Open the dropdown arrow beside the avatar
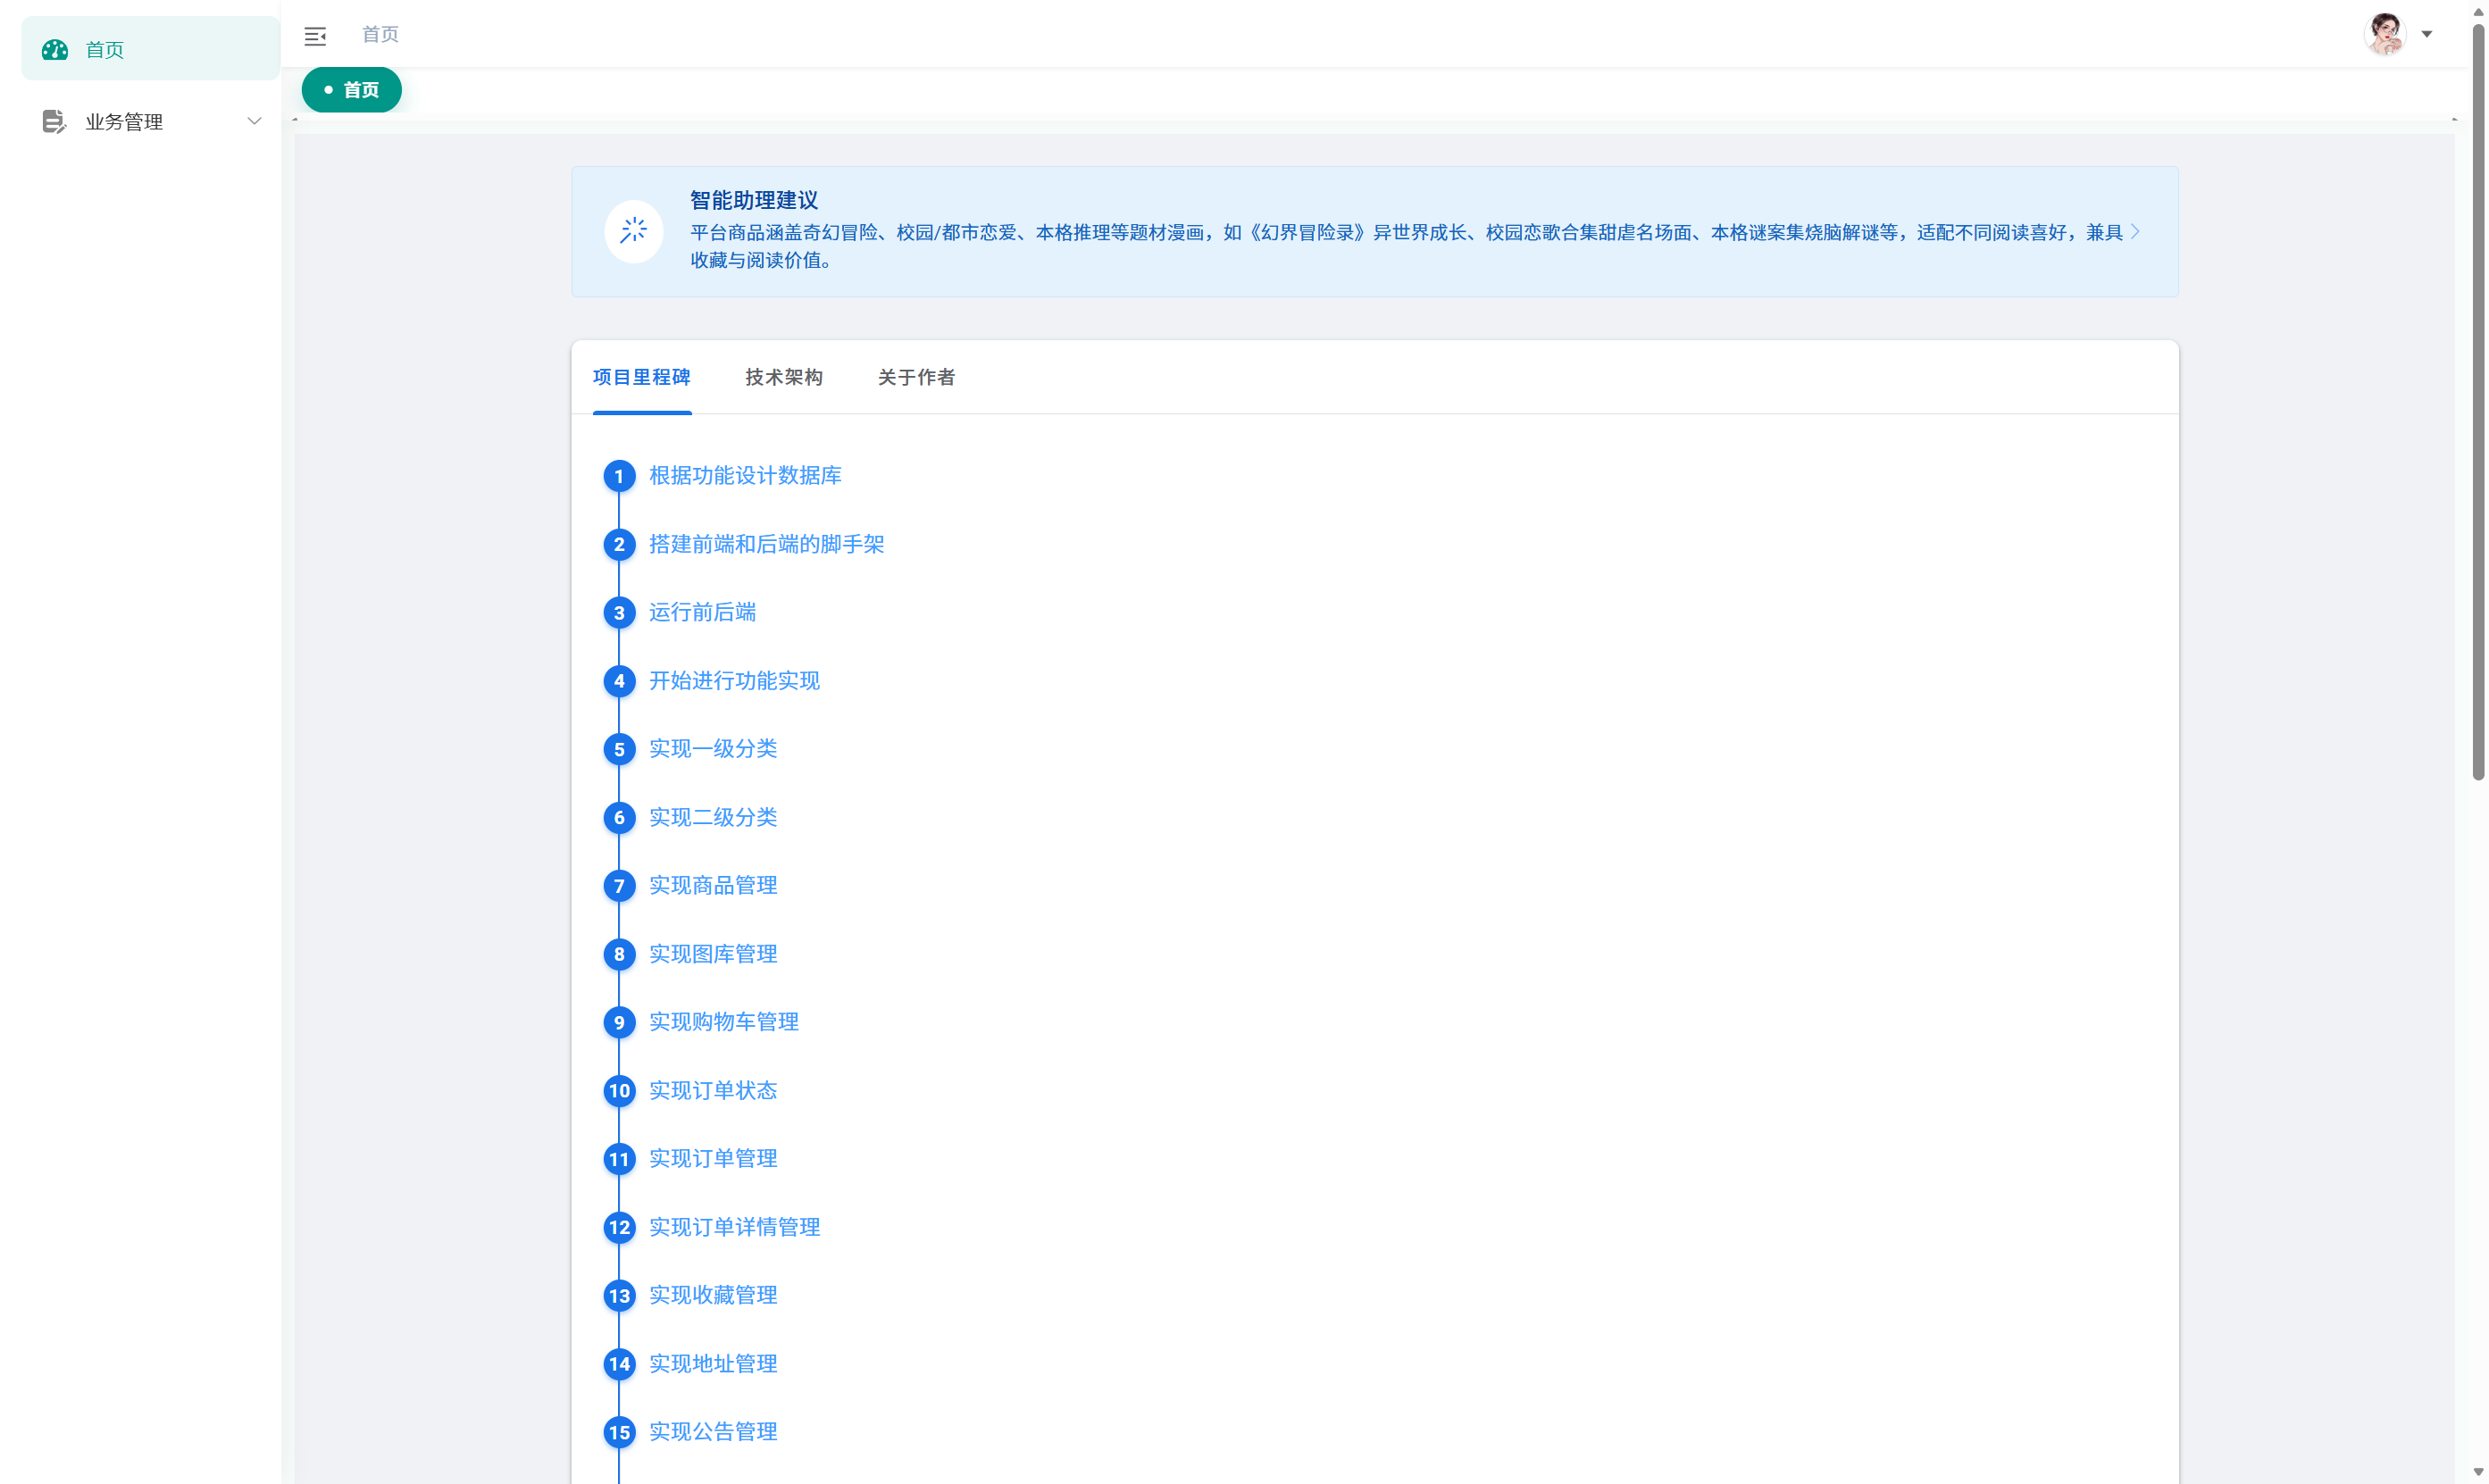 [x=2428, y=33]
